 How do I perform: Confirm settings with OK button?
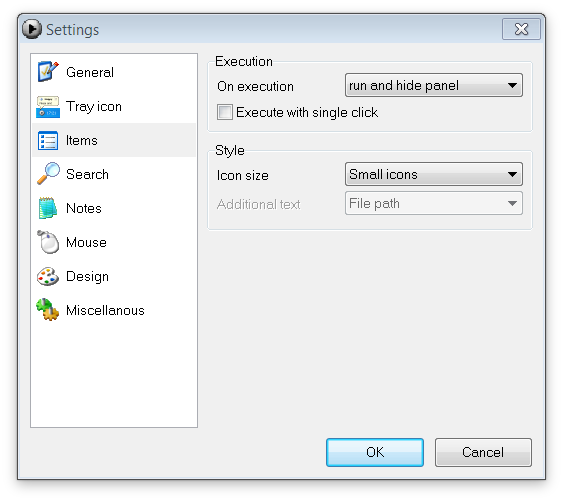374,452
